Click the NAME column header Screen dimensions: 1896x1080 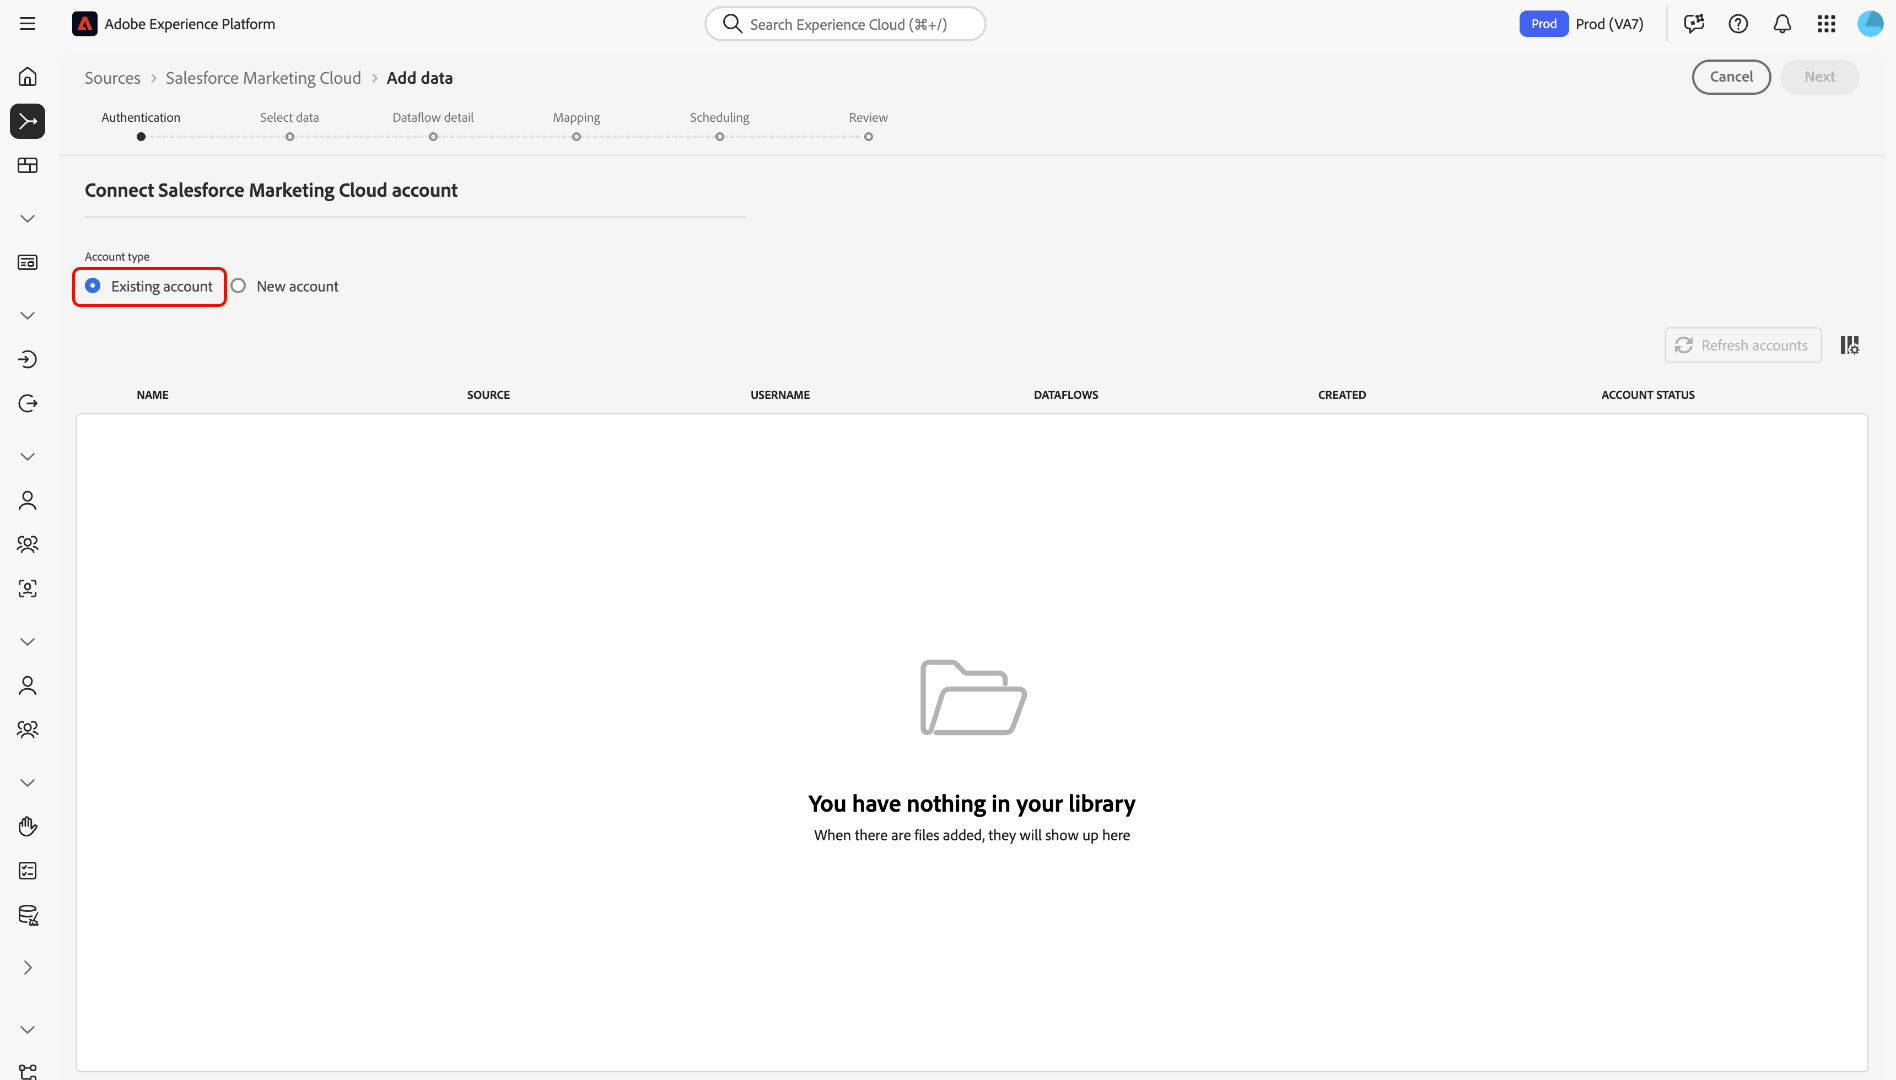(153, 395)
